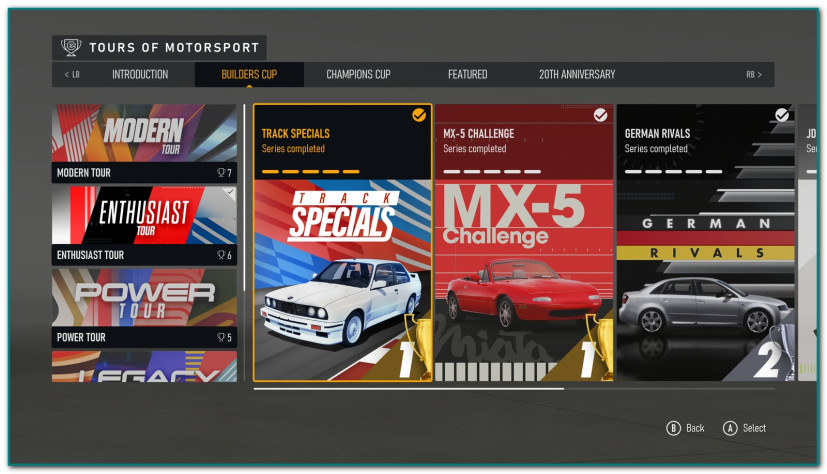This screenshot has height=474, width=827.
Task: Open the 20th Anniversary tab
Action: (x=577, y=74)
